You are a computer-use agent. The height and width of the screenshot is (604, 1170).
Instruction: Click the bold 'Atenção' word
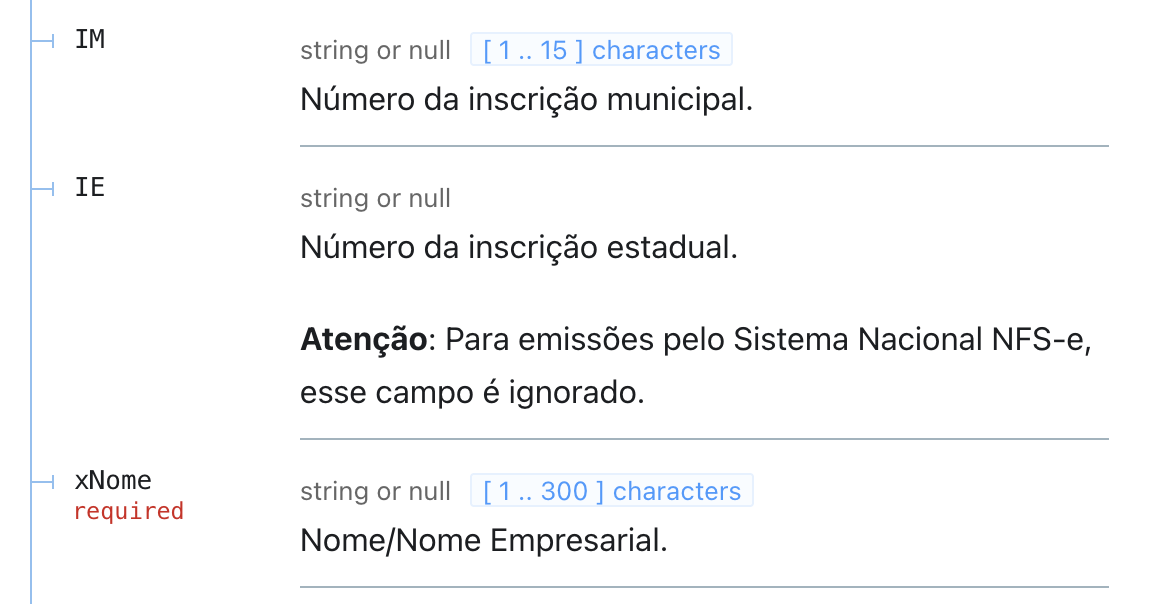[x=363, y=340]
